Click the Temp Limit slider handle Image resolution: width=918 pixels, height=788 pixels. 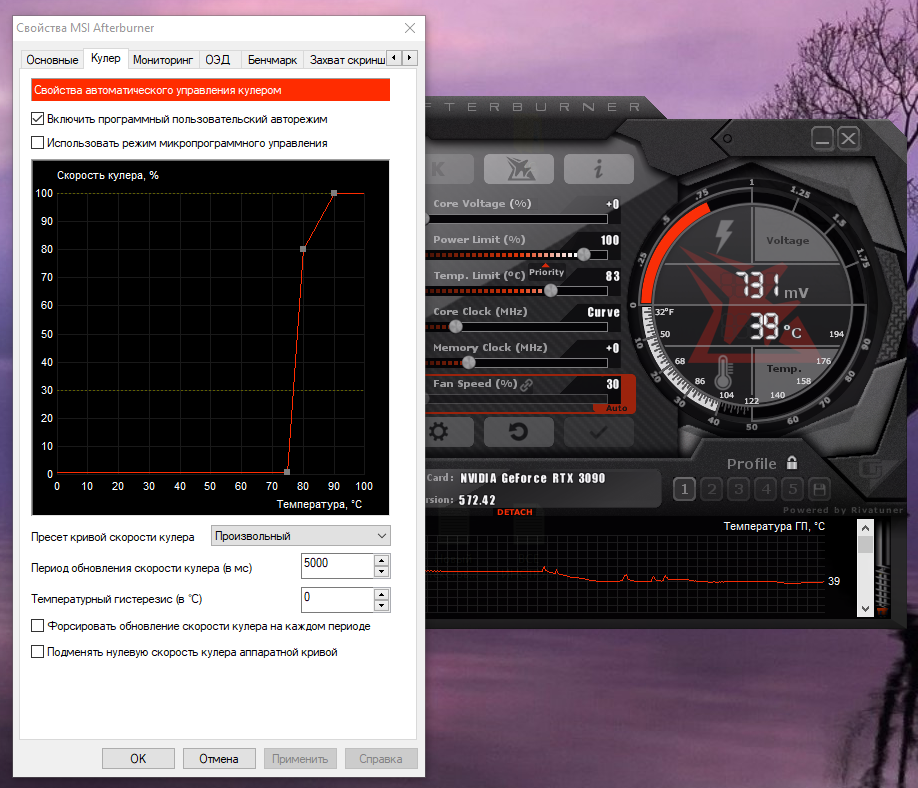coord(551,290)
